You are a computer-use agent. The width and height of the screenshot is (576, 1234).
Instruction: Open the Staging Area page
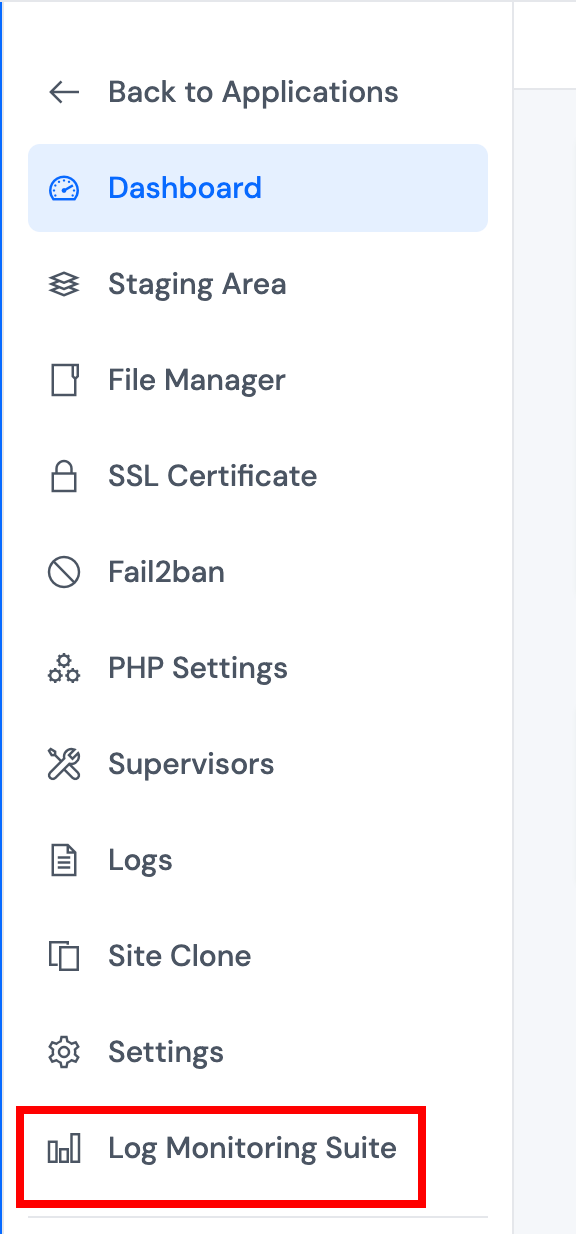point(258,284)
